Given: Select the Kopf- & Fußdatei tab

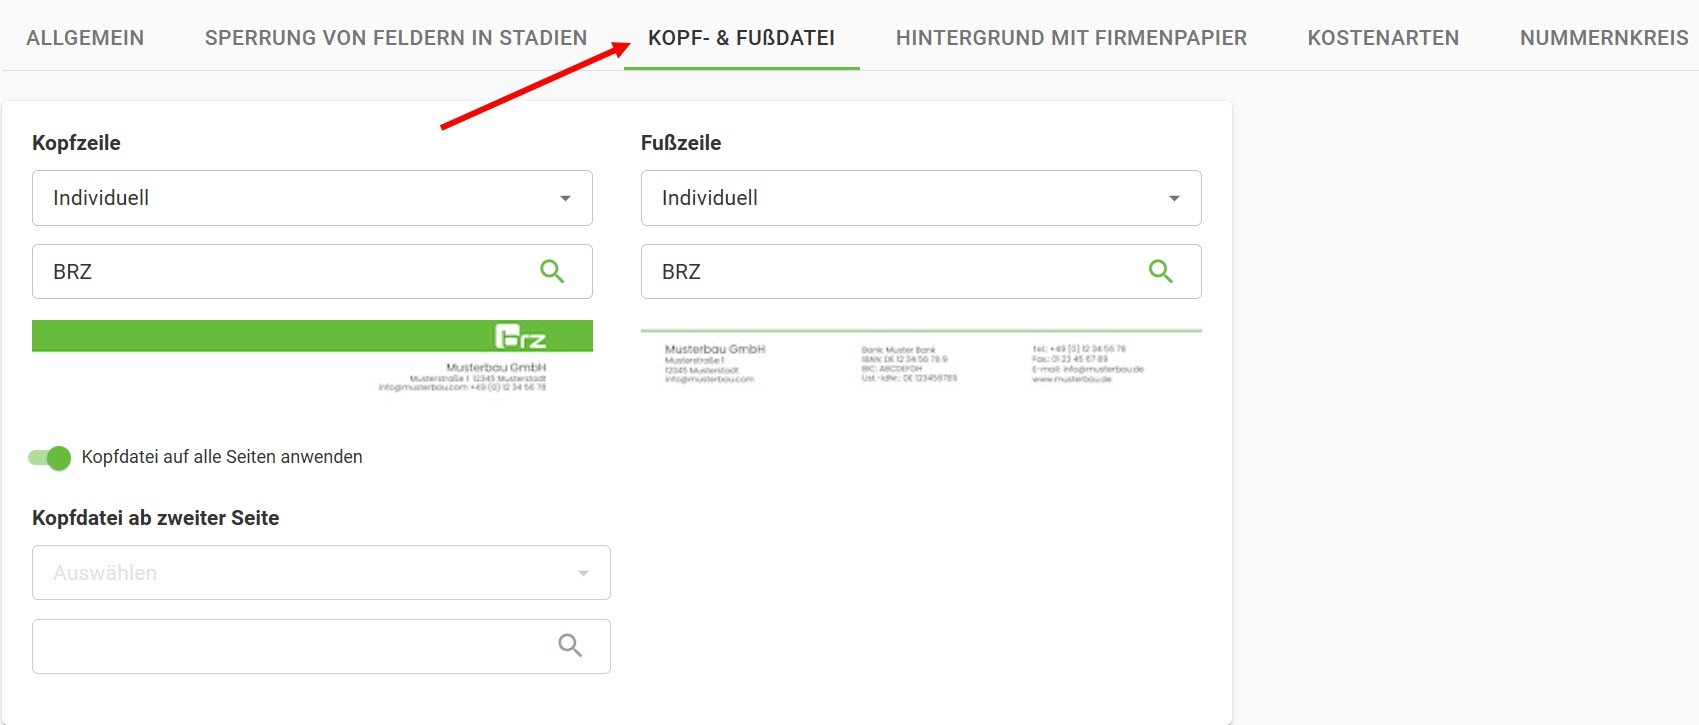Looking at the screenshot, I should coord(741,38).
